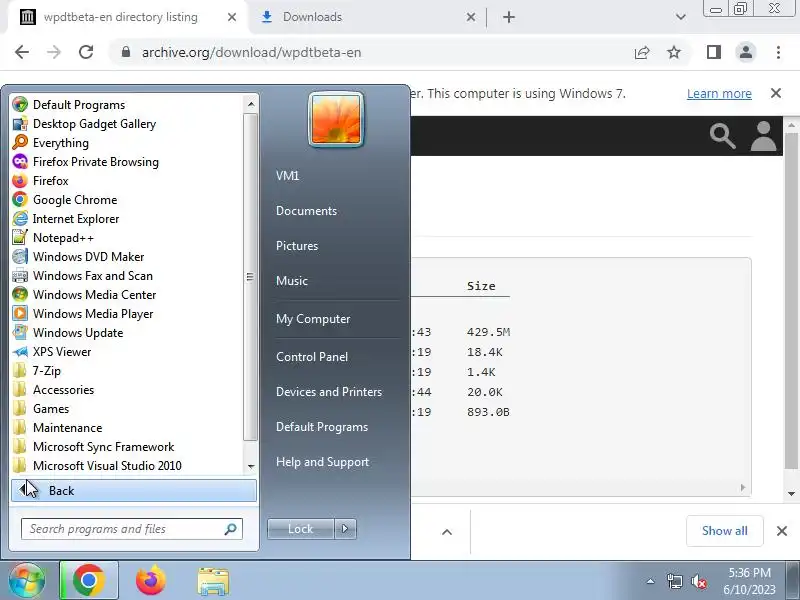800x600 pixels.
Task: Share this page icon in address bar
Action: (642, 52)
